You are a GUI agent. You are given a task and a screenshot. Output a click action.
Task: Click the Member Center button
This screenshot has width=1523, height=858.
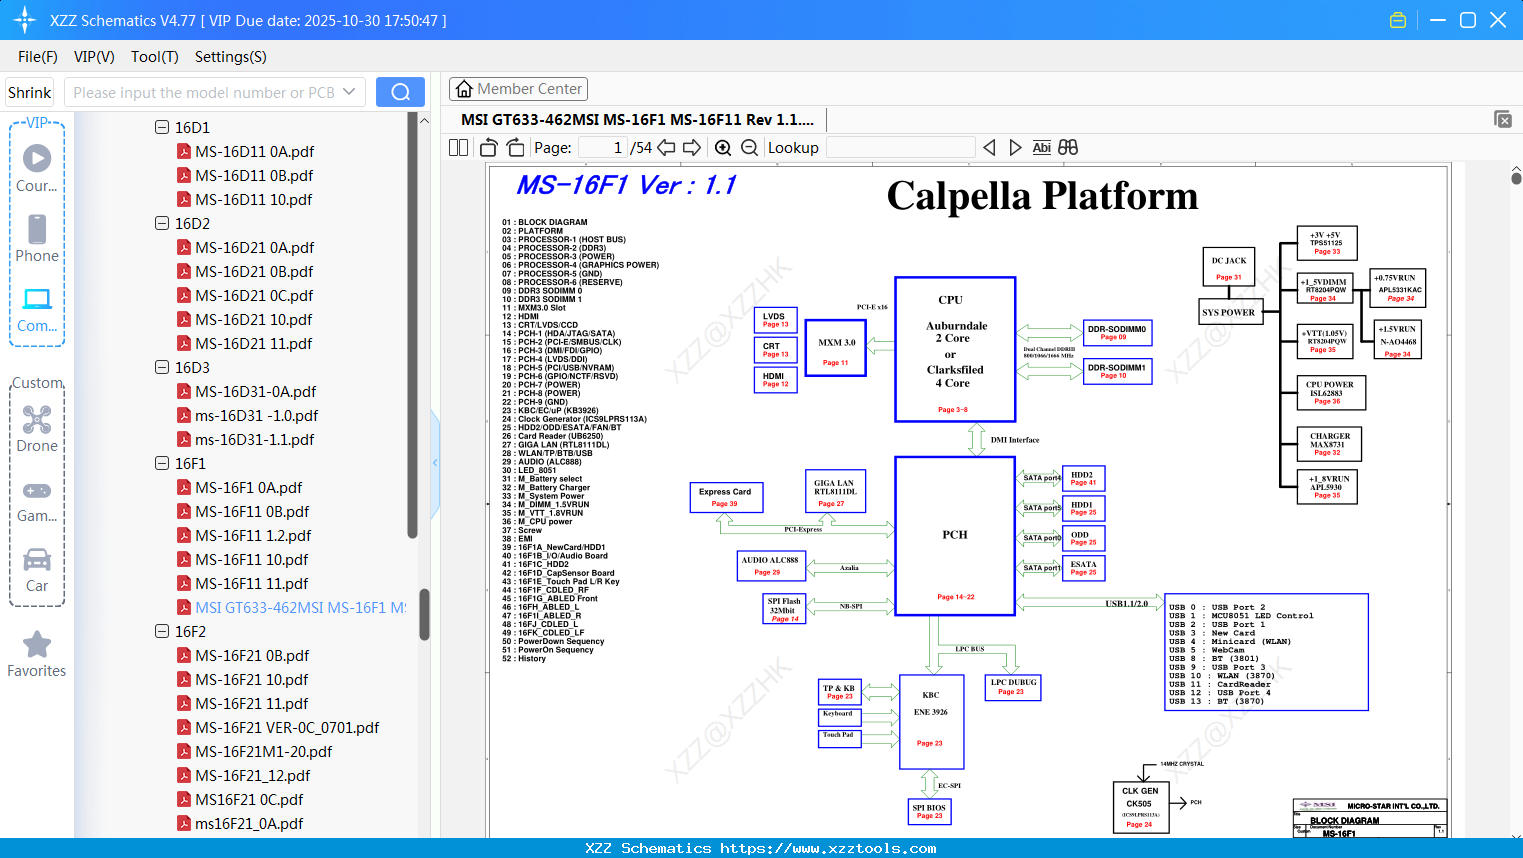(518, 89)
